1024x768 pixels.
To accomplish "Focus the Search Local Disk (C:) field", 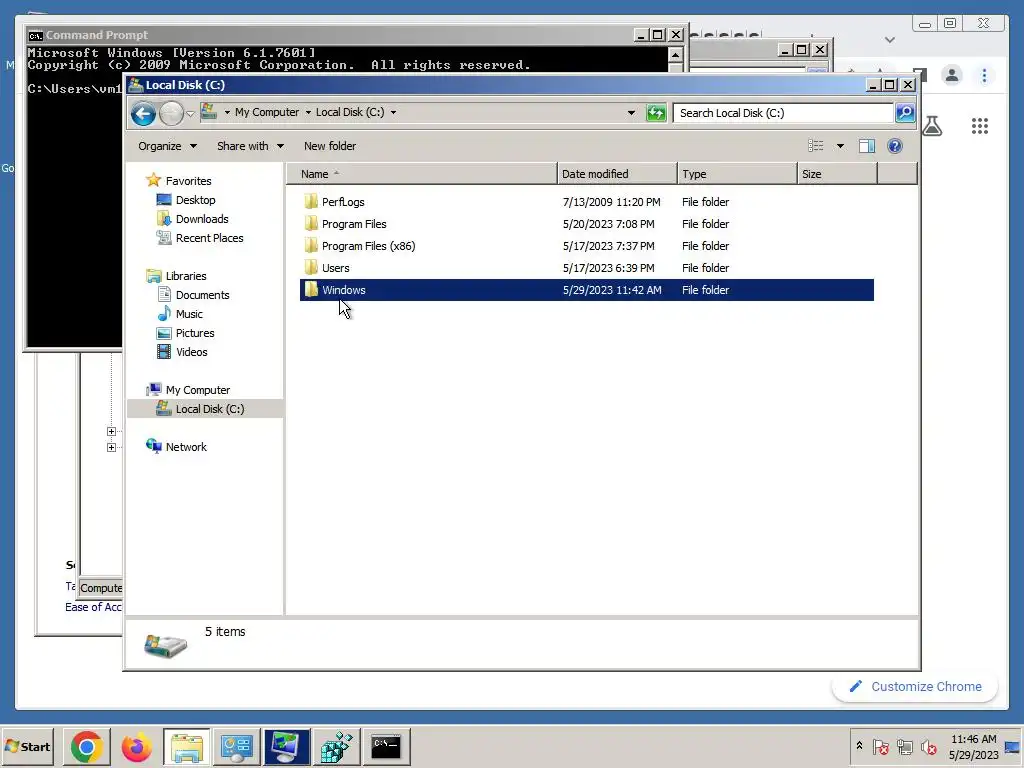I will click(x=783, y=113).
